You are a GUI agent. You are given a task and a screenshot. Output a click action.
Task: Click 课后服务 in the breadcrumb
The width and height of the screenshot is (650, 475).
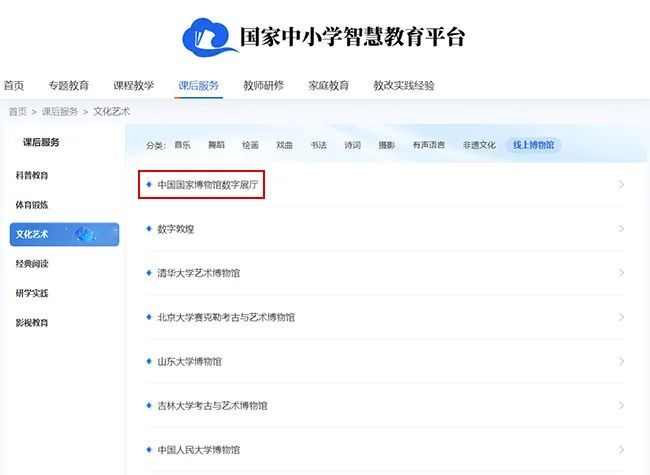[x=60, y=111]
